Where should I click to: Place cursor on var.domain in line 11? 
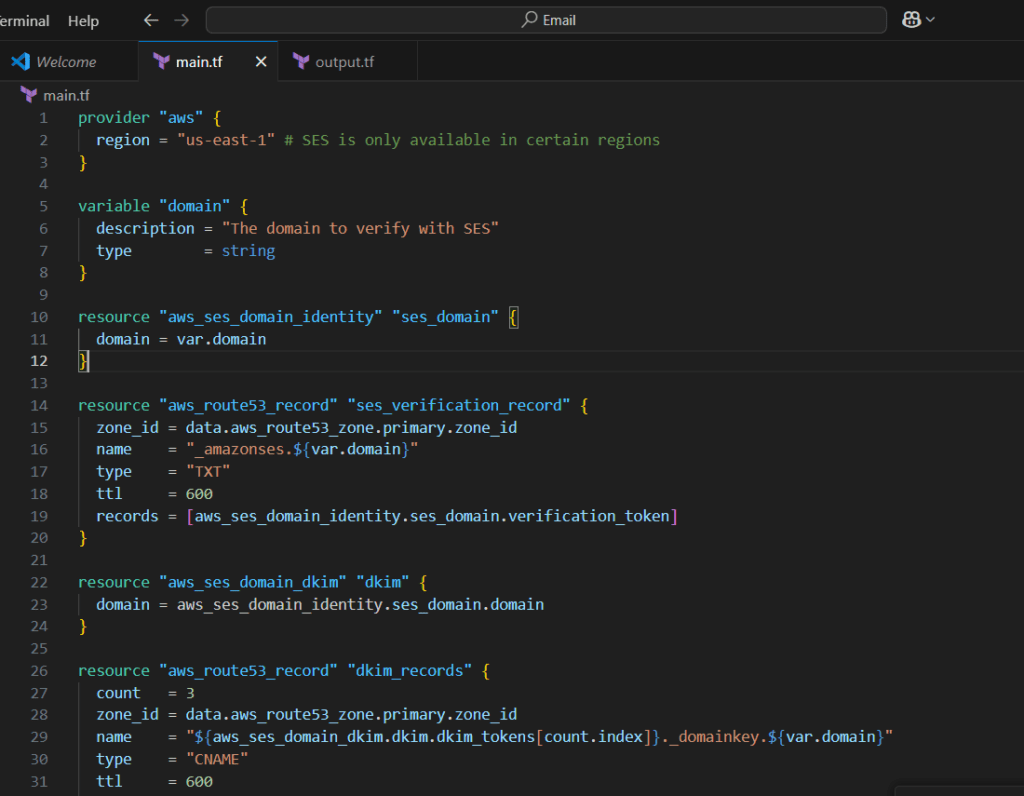221,339
